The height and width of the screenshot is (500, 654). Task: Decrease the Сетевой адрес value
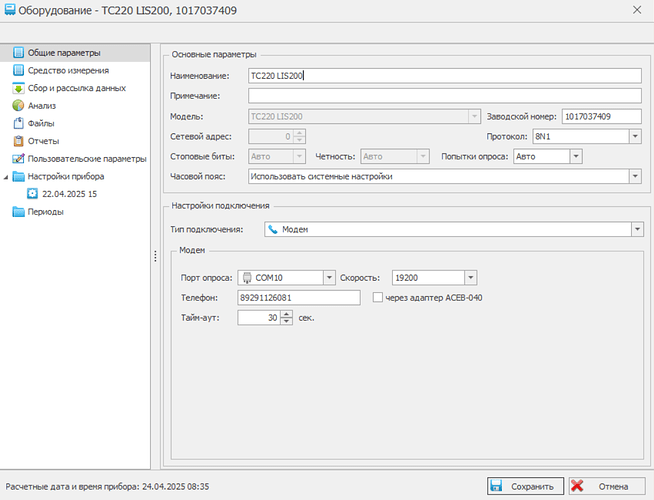299,140
